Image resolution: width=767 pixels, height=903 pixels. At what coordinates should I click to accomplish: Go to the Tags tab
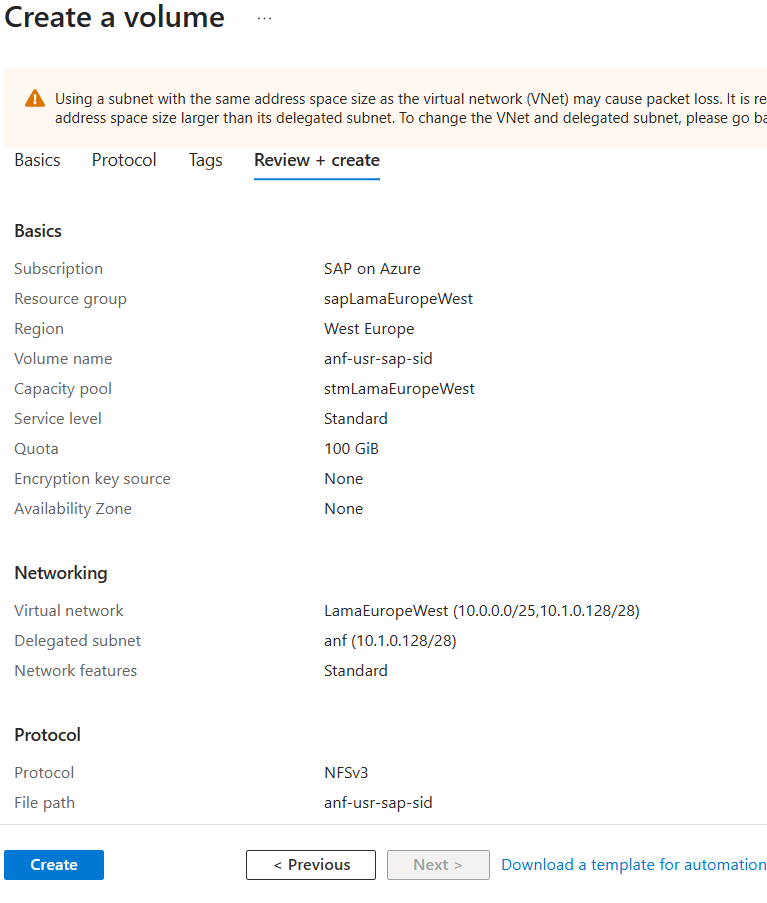click(x=205, y=160)
